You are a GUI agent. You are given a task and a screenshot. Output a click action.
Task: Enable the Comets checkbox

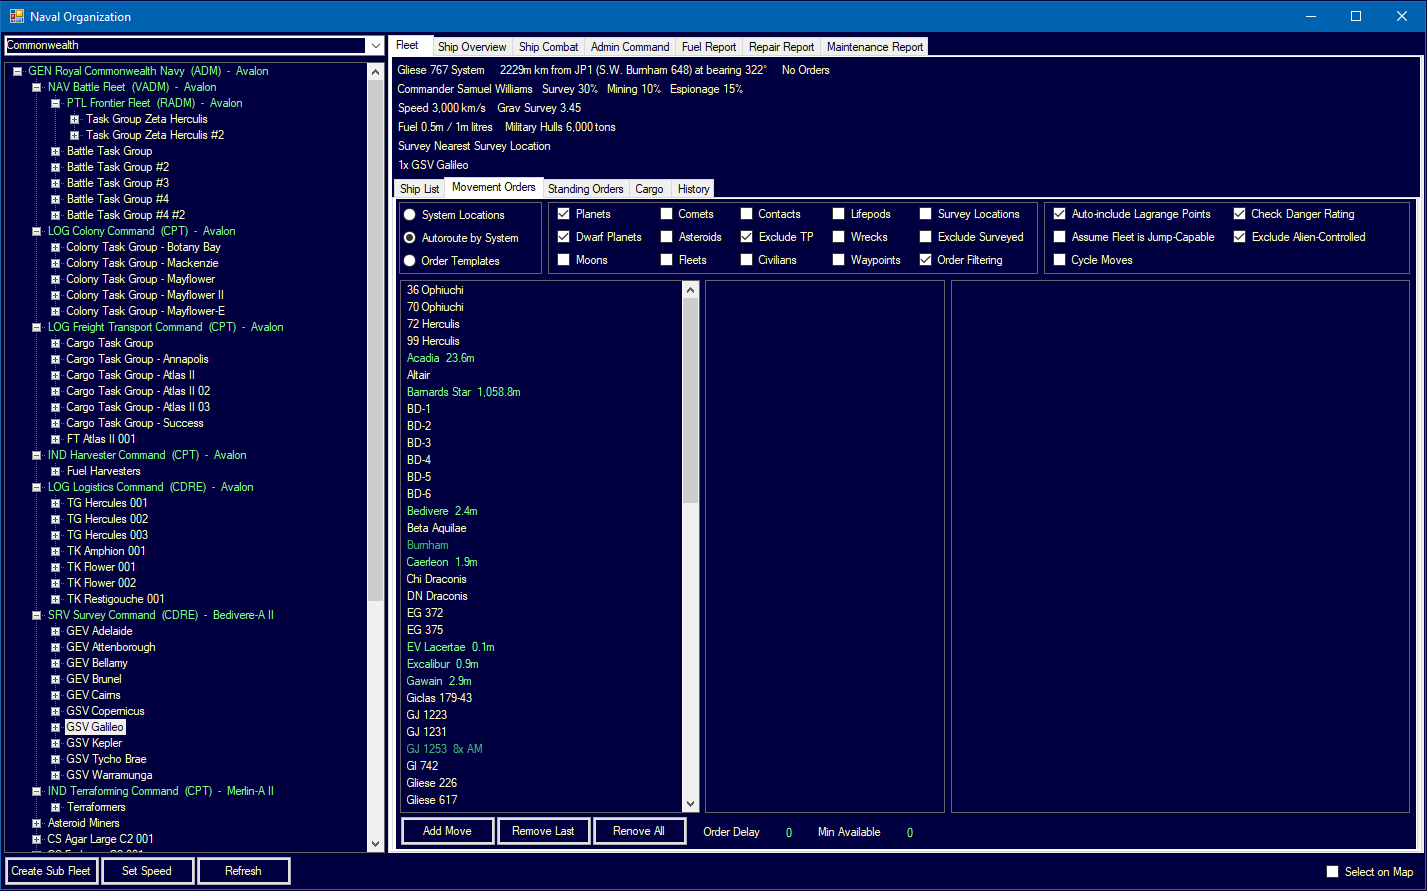coord(667,214)
